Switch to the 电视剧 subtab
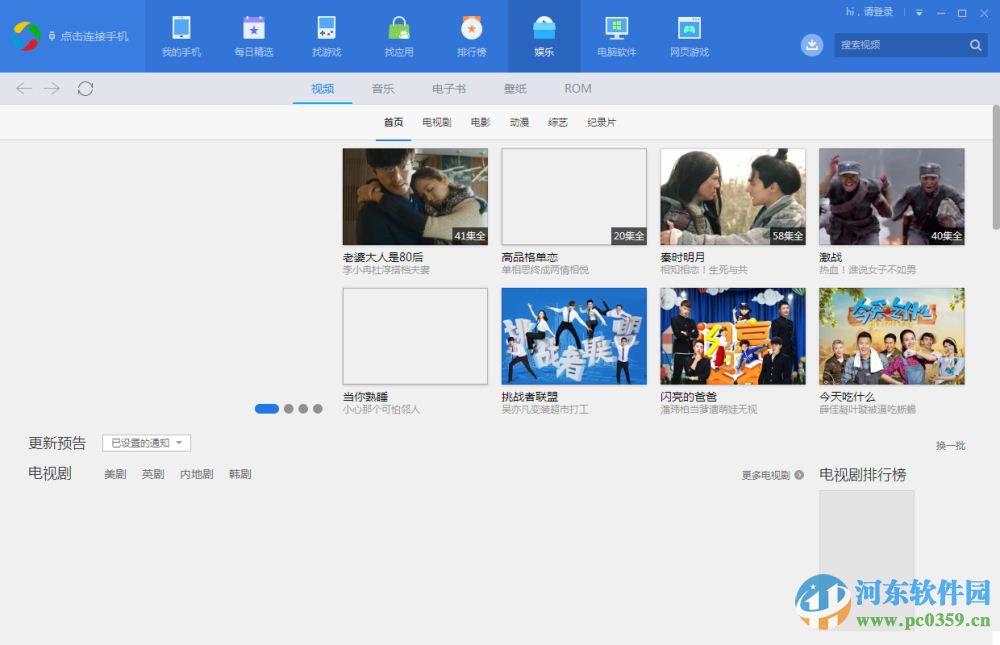Screen dimensions: 1000x645 point(435,121)
